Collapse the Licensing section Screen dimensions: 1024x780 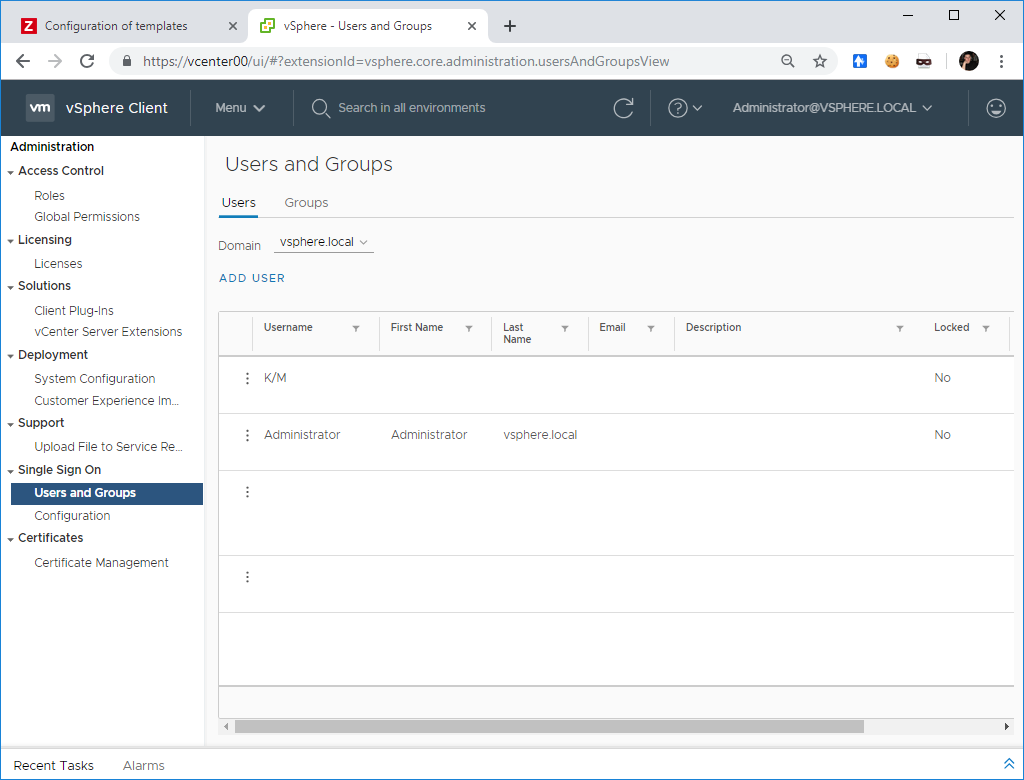(x=10, y=240)
